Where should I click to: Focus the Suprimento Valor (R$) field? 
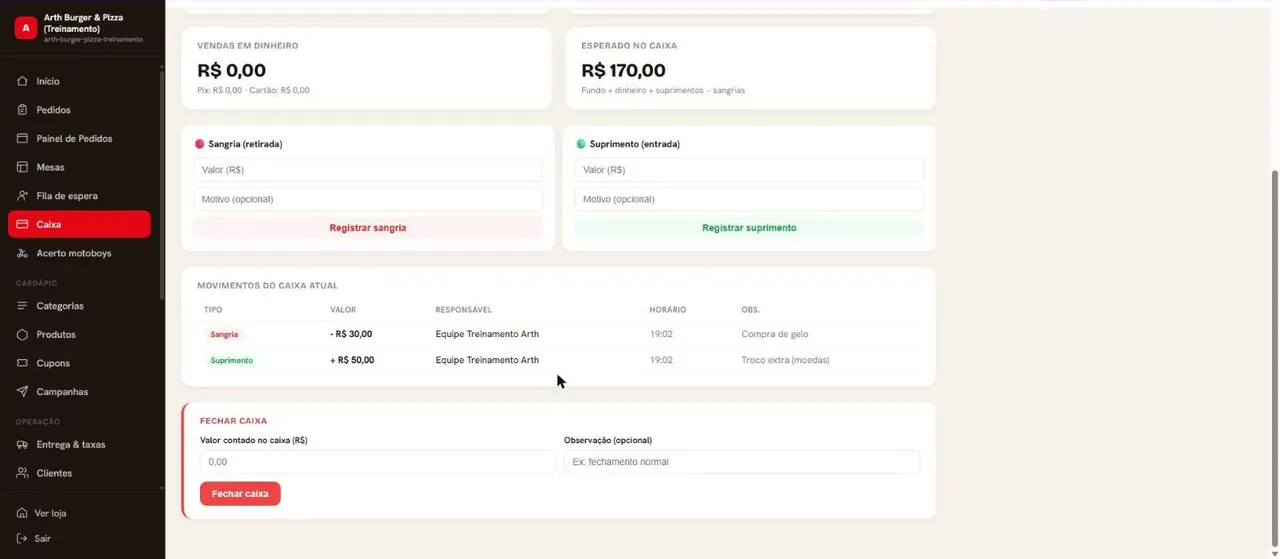pos(749,170)
